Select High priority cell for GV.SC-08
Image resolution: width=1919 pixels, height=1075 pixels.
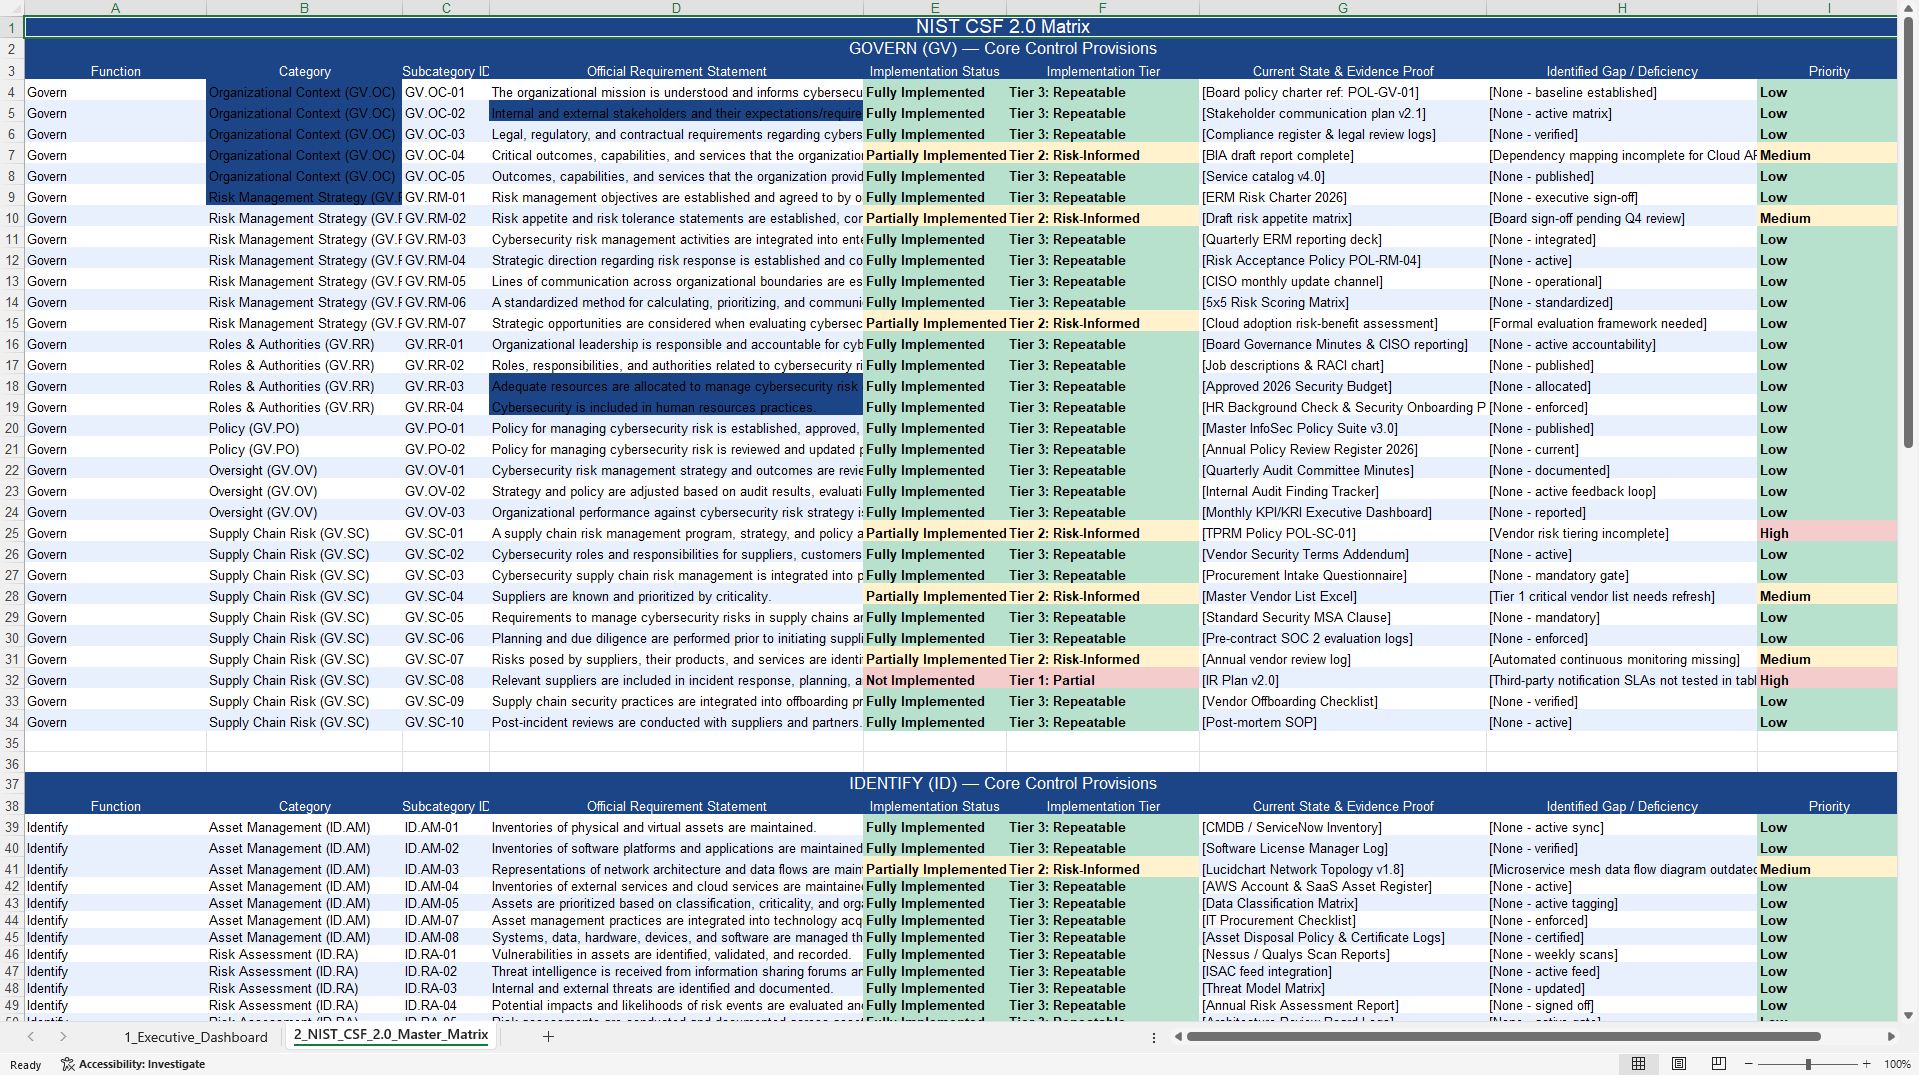pyautogui.click(x=1827, y=681)
